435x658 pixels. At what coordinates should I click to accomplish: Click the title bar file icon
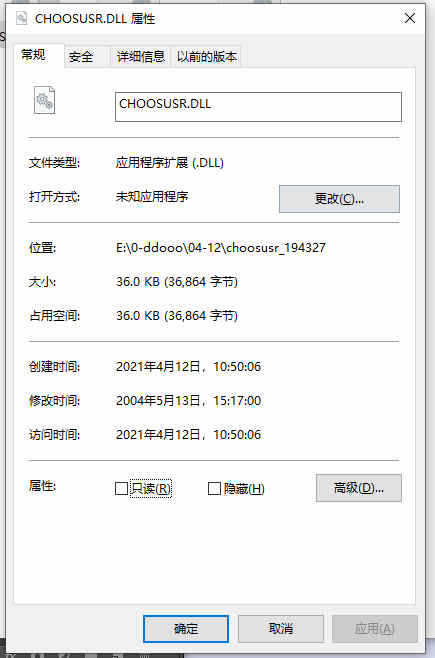click(21, 18)
